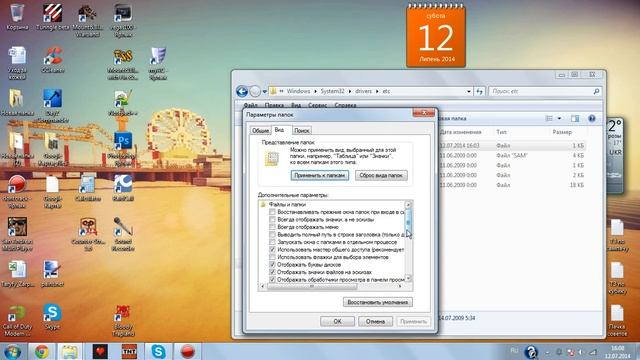Viewport: 640px width, 360px height.
Task: Select the Skype shortcut on the desktop
Action: (x=52, y=317)
